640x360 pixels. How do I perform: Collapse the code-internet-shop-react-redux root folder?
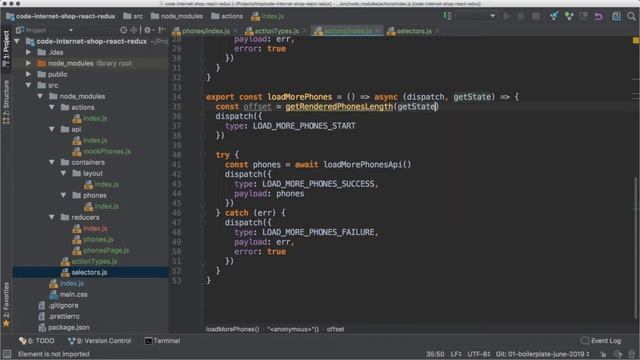point(17,41)
